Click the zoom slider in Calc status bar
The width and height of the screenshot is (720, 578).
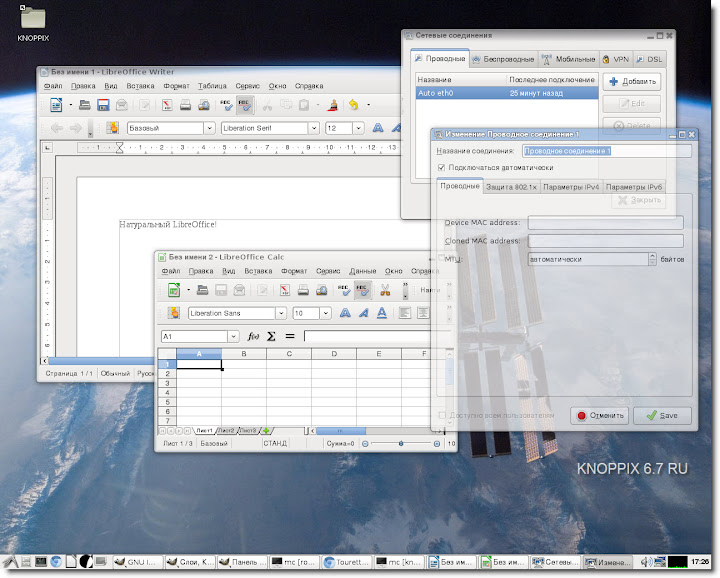[401, 442]
